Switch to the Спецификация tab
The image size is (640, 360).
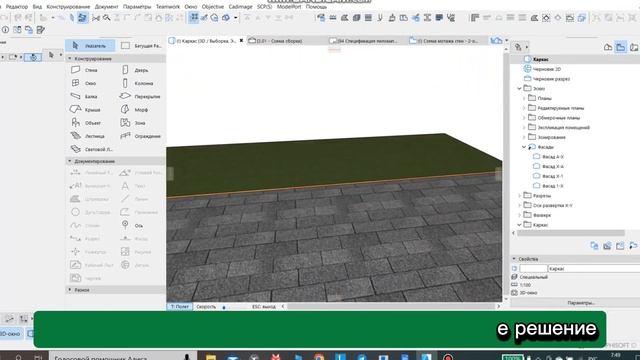click(366, 41)
